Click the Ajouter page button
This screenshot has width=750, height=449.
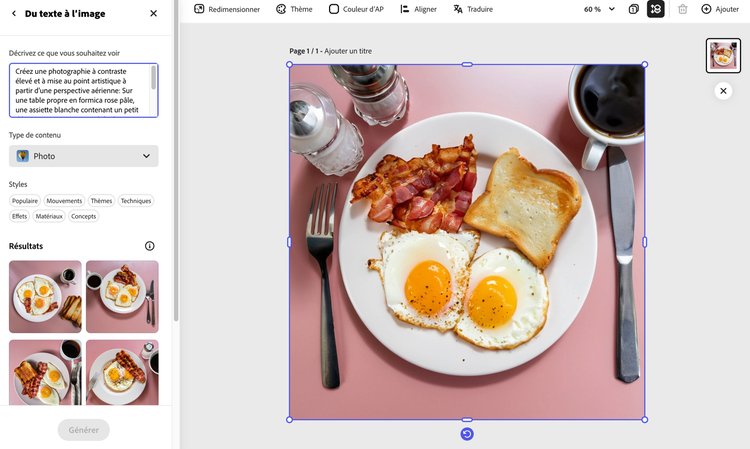(720, 9)
